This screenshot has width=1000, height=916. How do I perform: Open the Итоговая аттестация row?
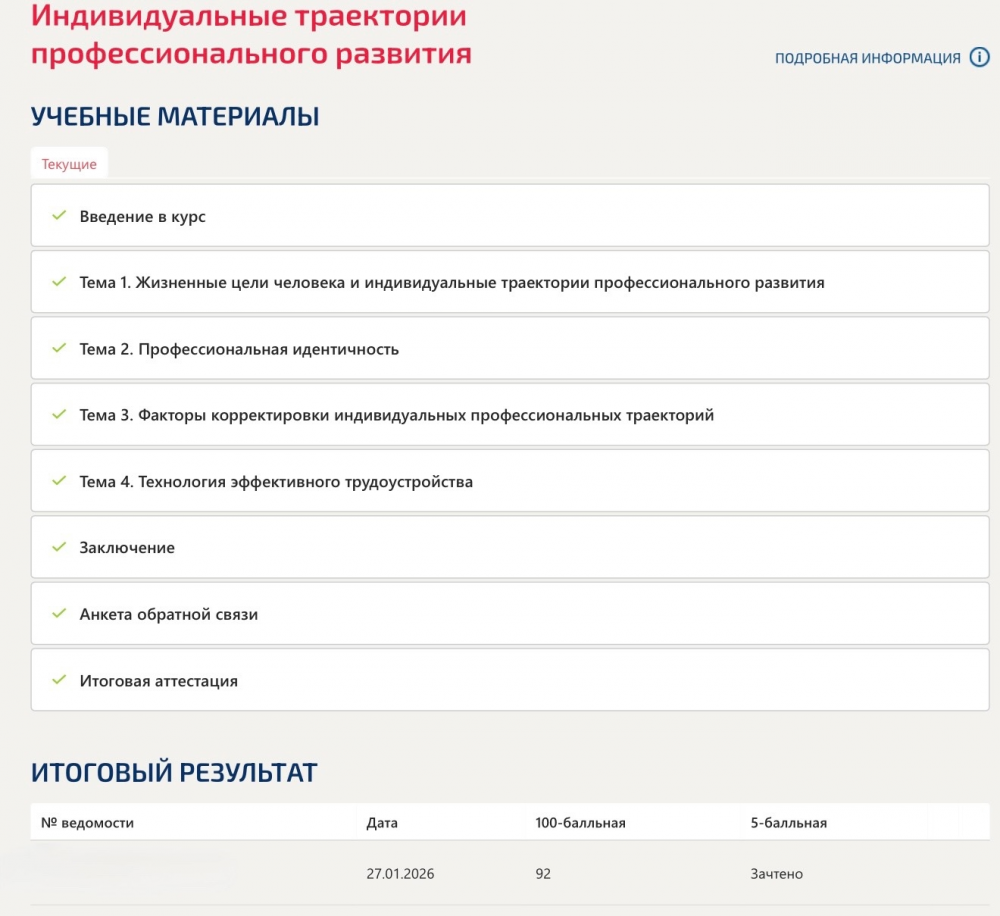pos(510,680)
